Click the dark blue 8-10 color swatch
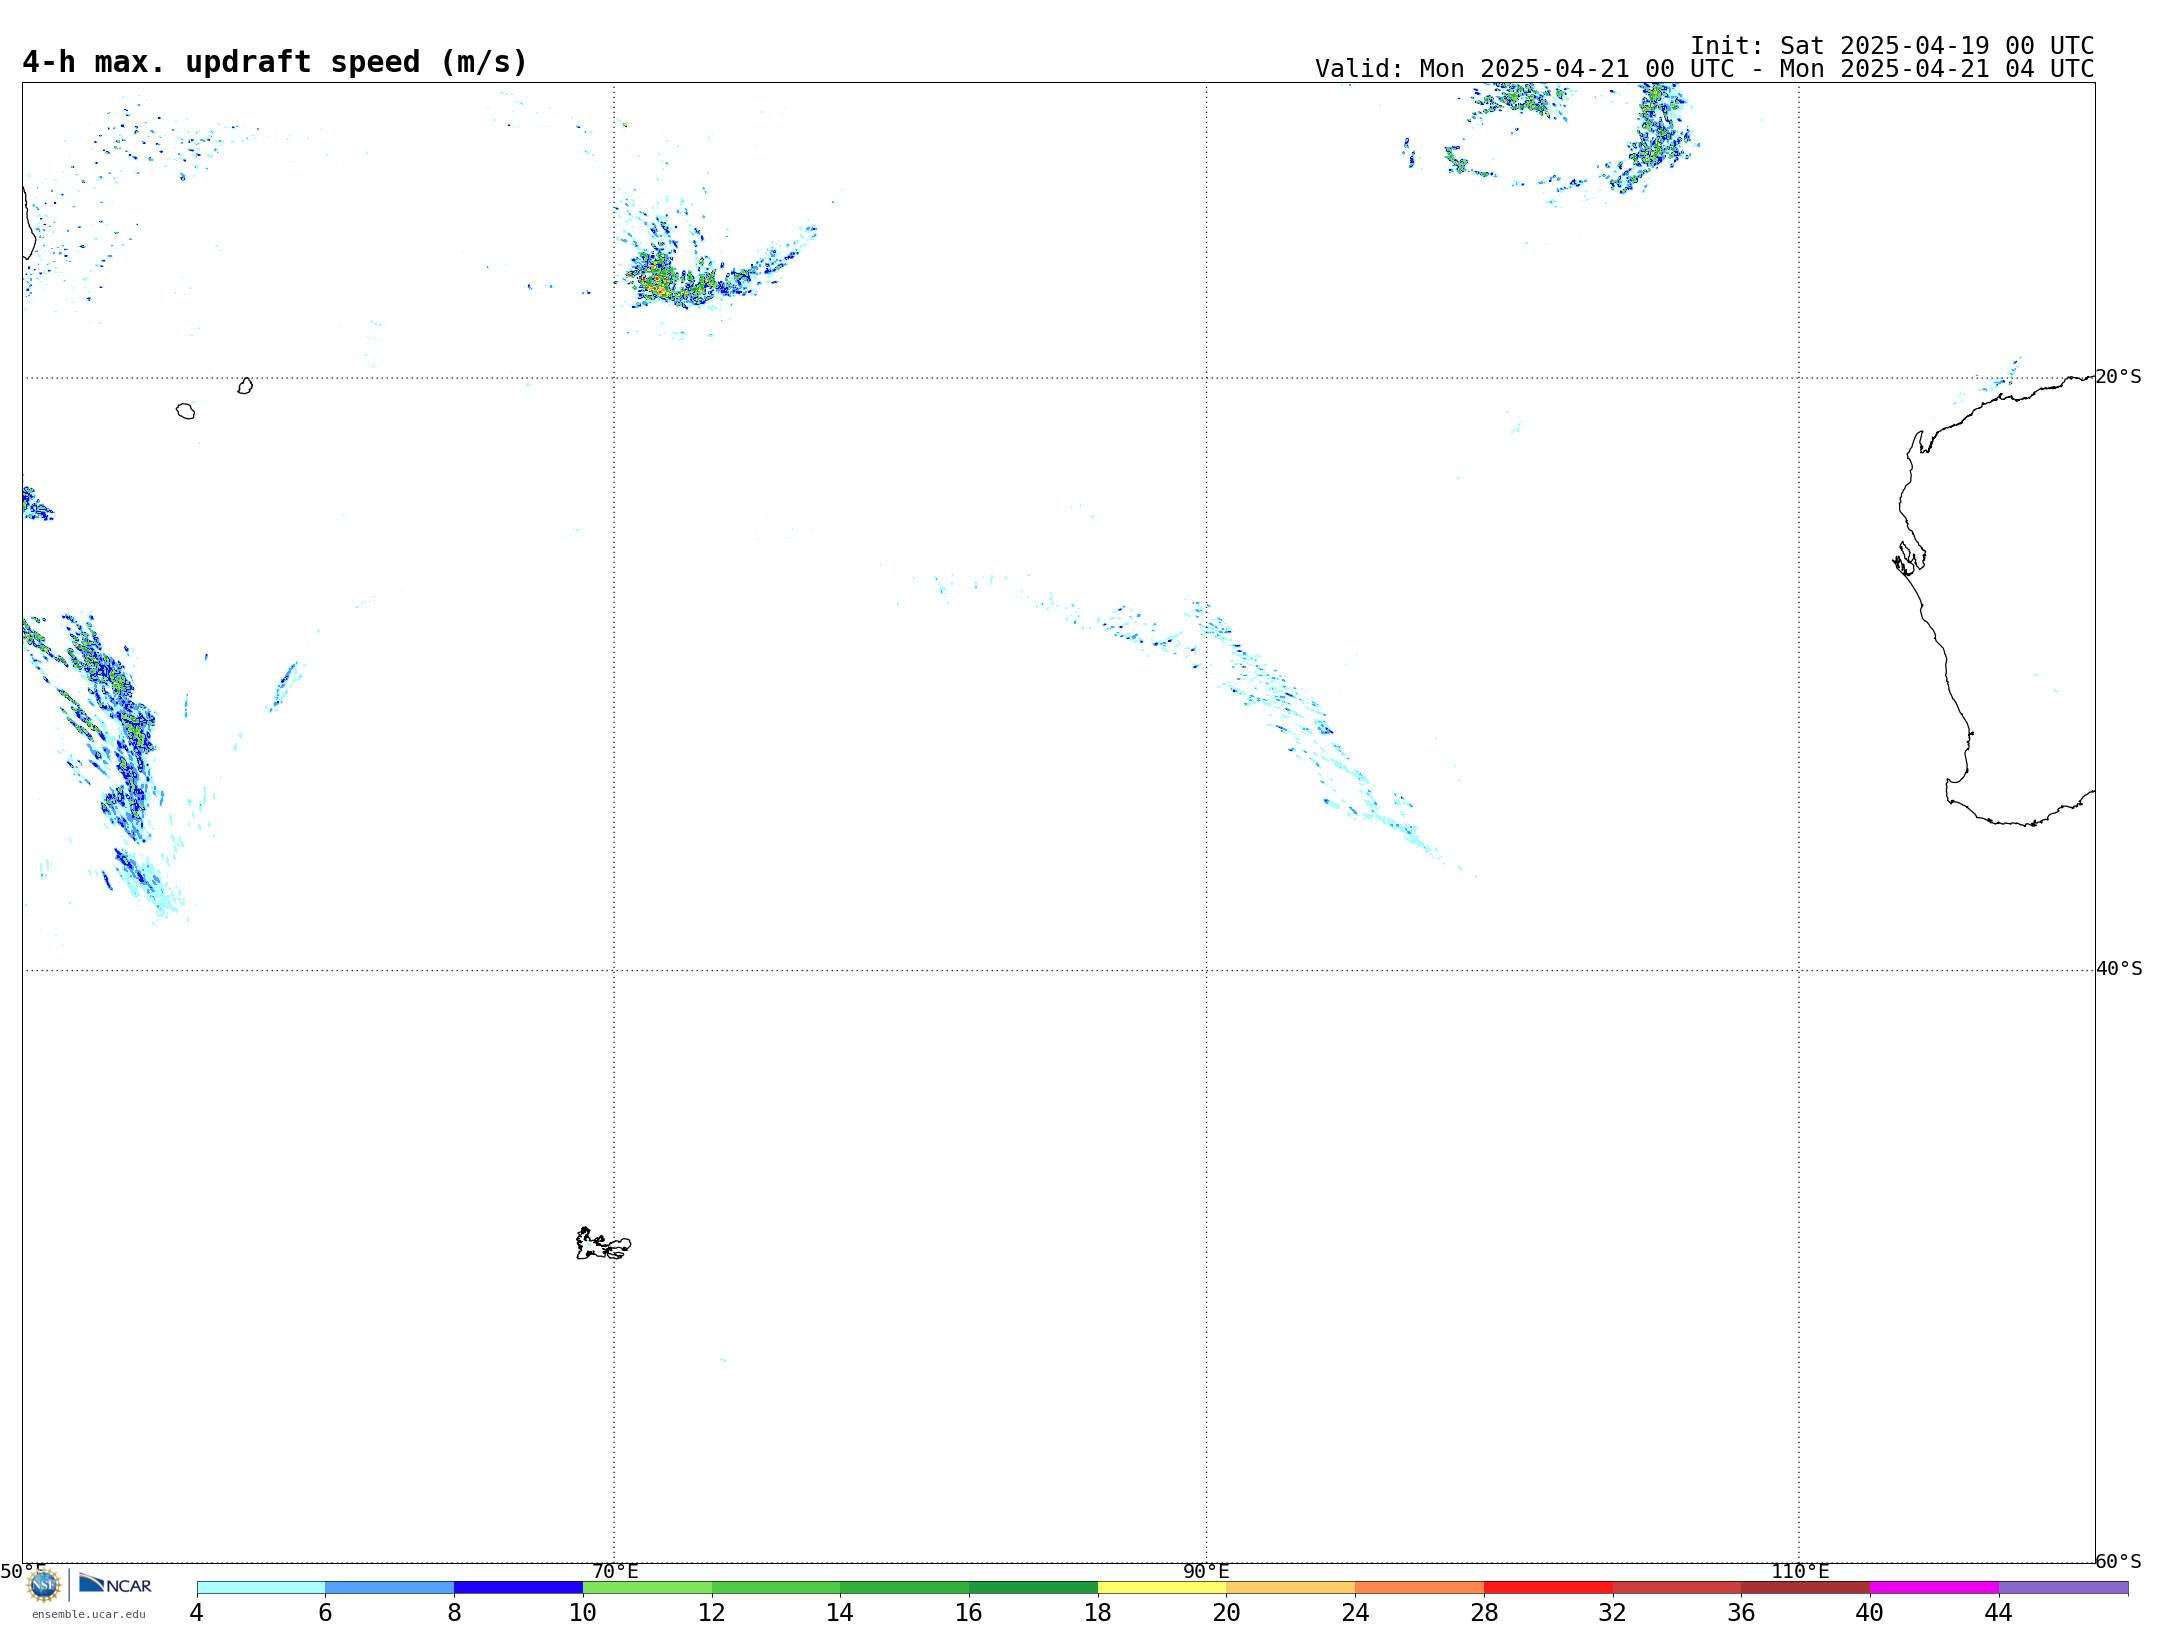The height and width of the screenshot is (1626, 2160). [x=518, y=1588]
